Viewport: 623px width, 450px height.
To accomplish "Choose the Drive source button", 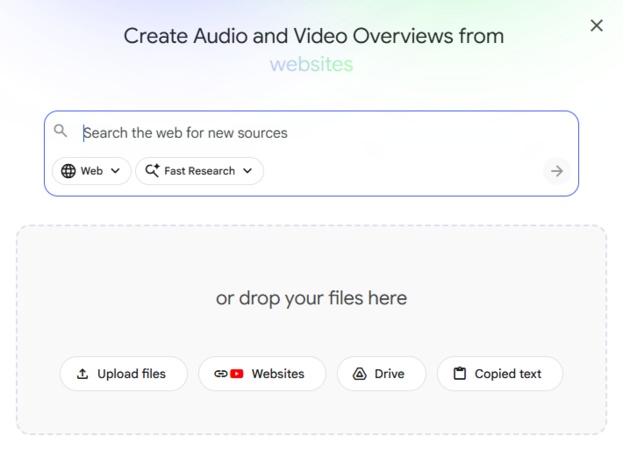I will 381,374.
